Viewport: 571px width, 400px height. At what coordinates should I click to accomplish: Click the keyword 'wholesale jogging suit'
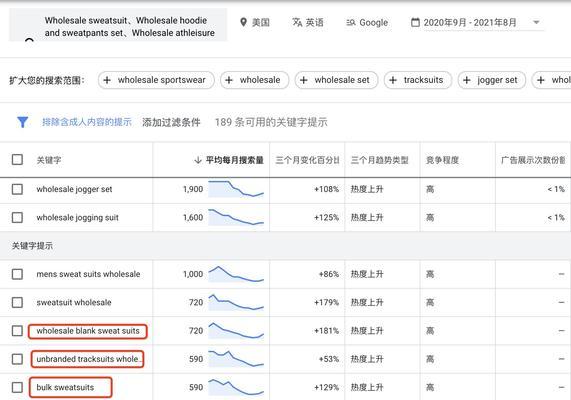click(78, 217)
